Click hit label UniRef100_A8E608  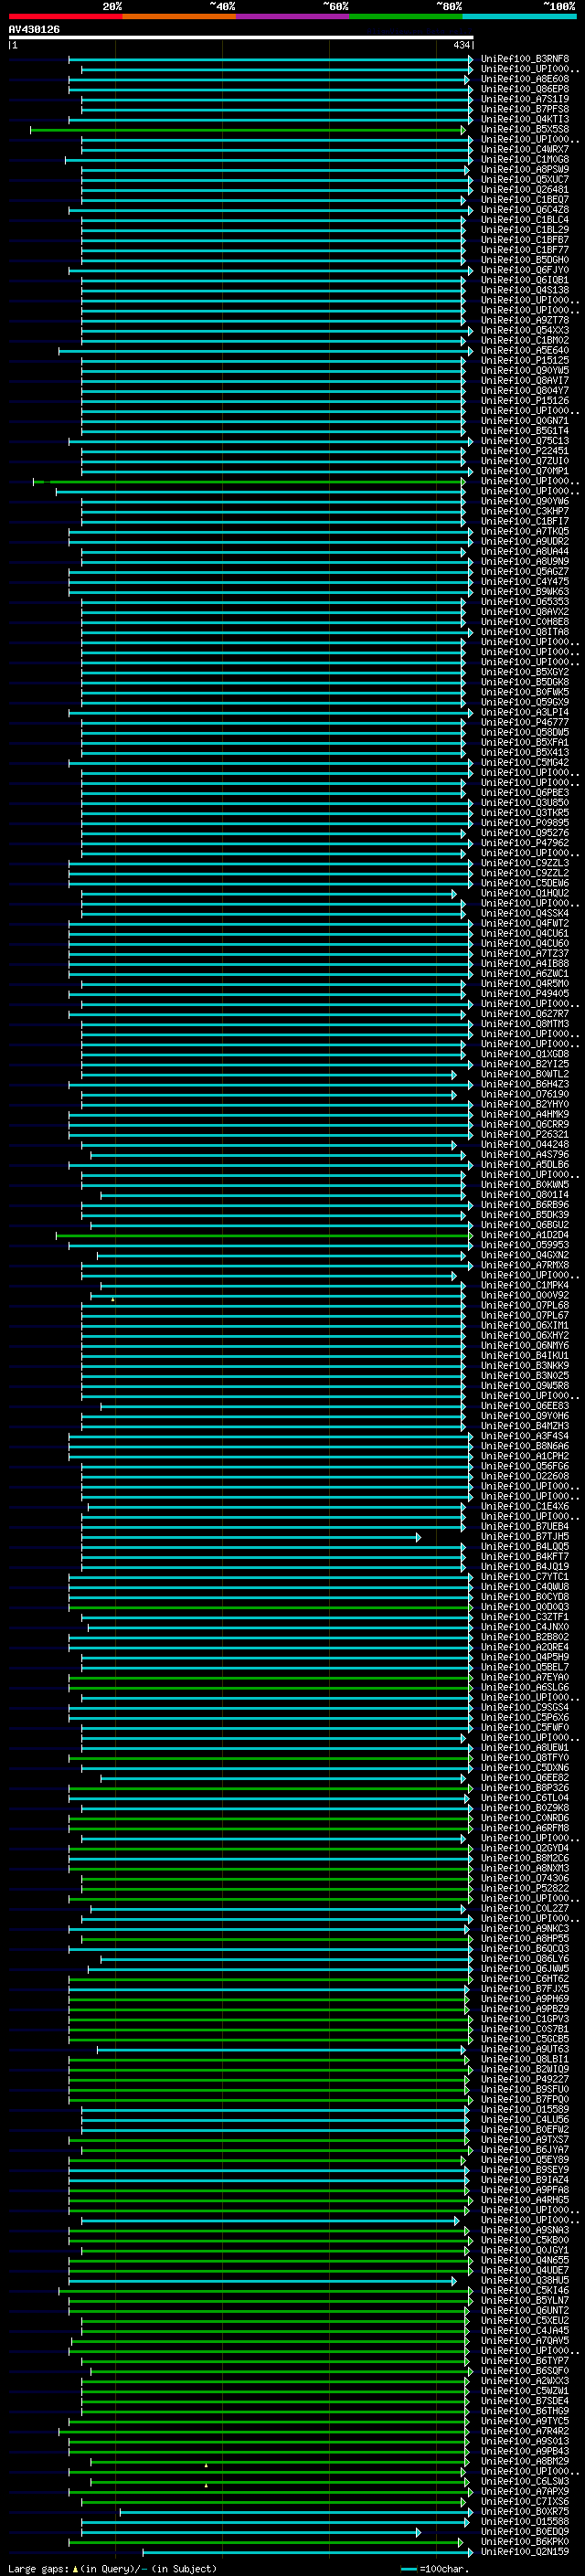pos(525,79)
